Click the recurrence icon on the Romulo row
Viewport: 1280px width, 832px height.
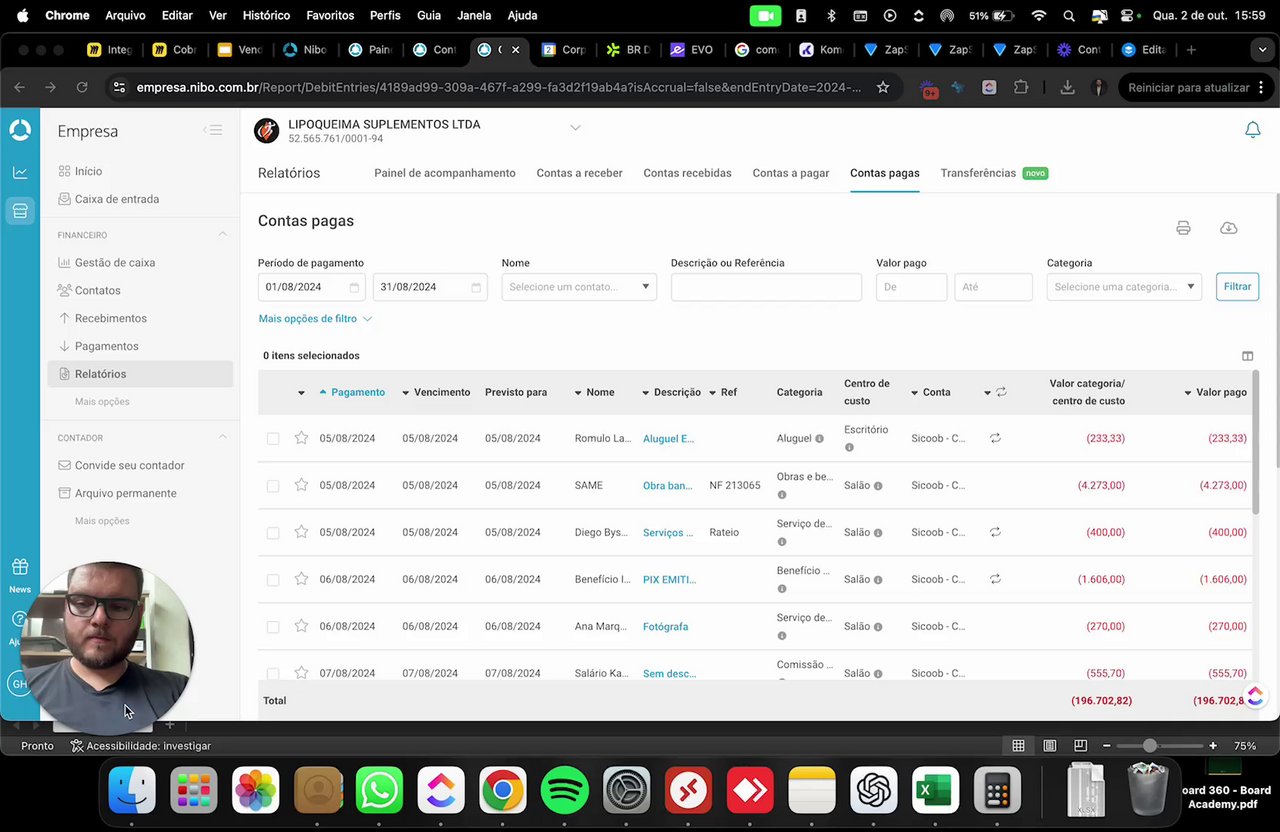tap(995, 438)
